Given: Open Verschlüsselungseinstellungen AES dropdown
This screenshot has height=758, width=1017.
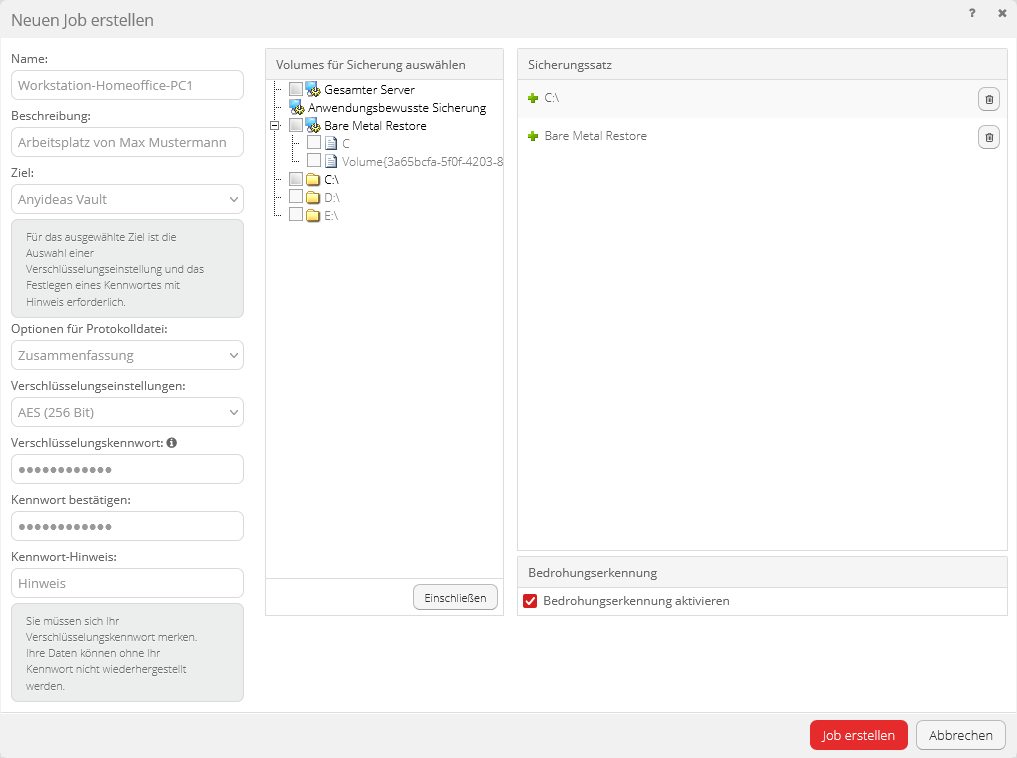Looking at the screenshot, I should click(x=127, y=412).
